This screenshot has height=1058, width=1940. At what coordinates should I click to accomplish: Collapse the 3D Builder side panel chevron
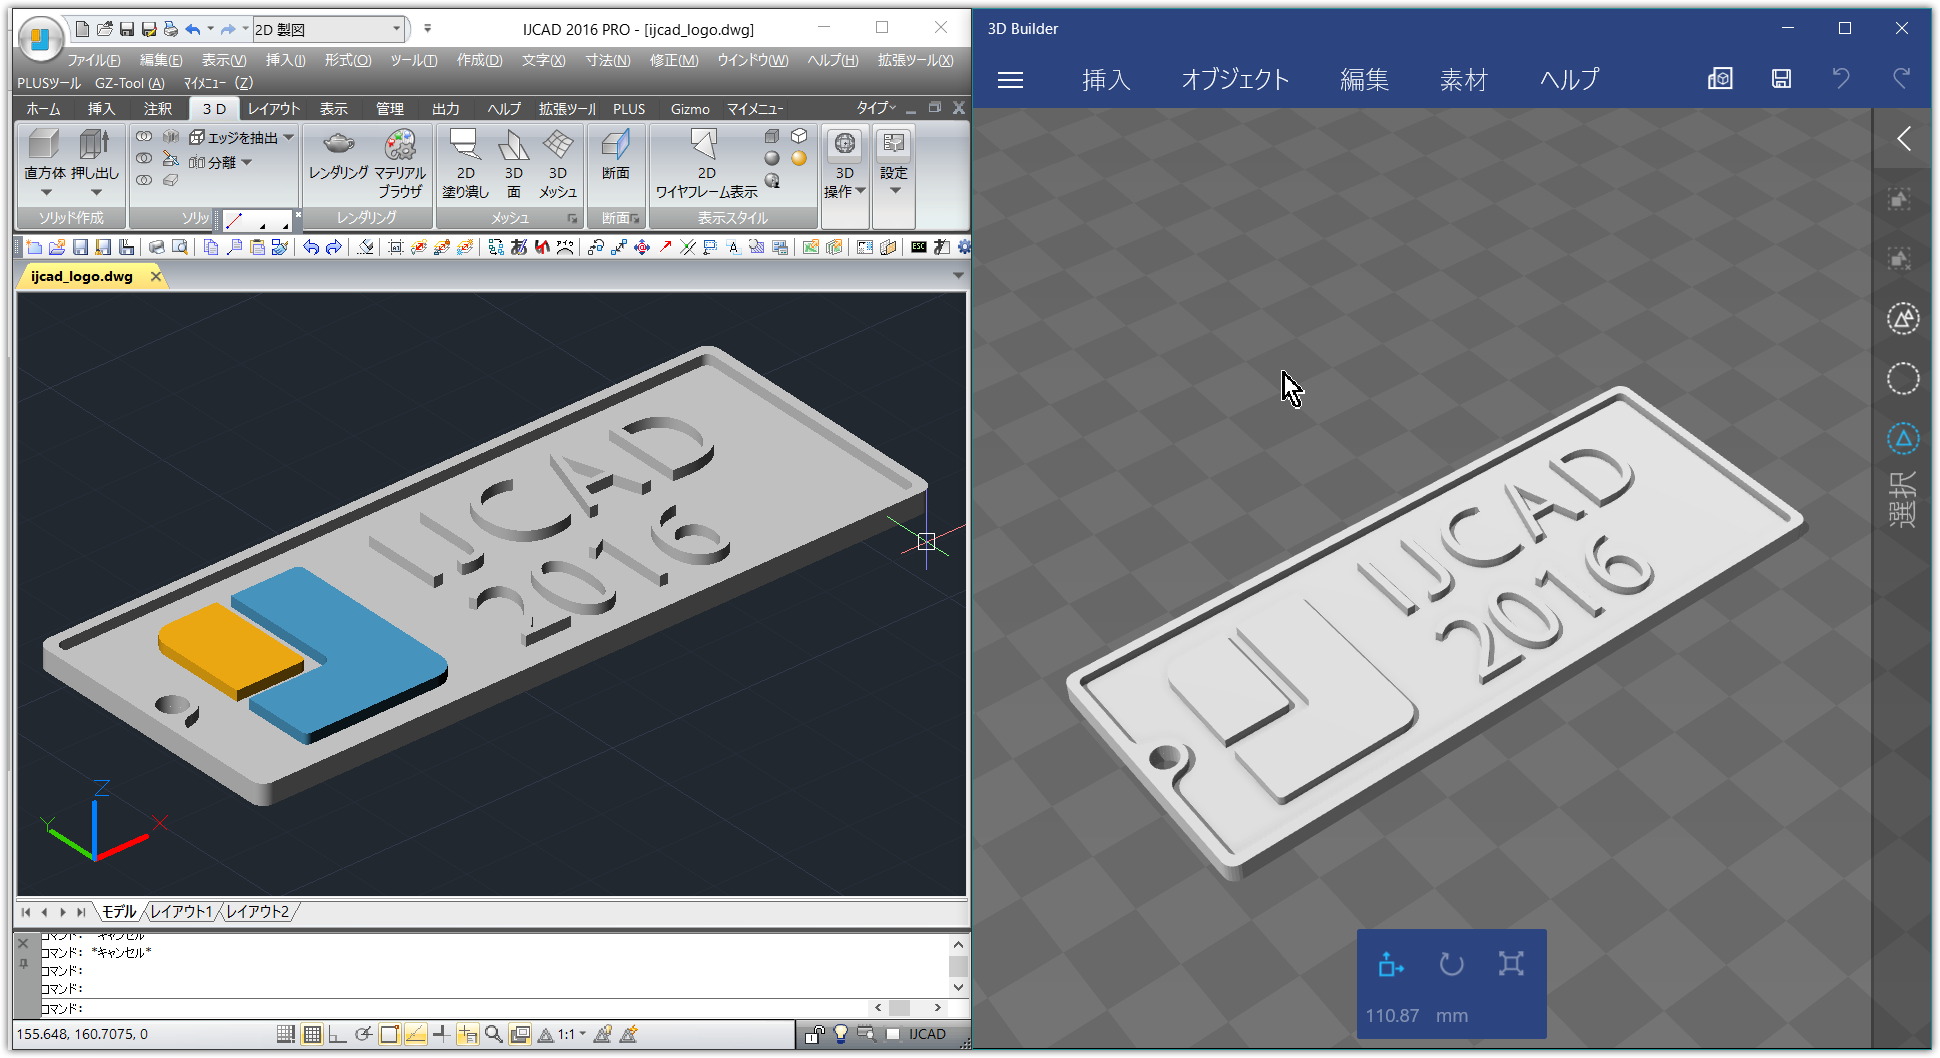(1903, 139)
